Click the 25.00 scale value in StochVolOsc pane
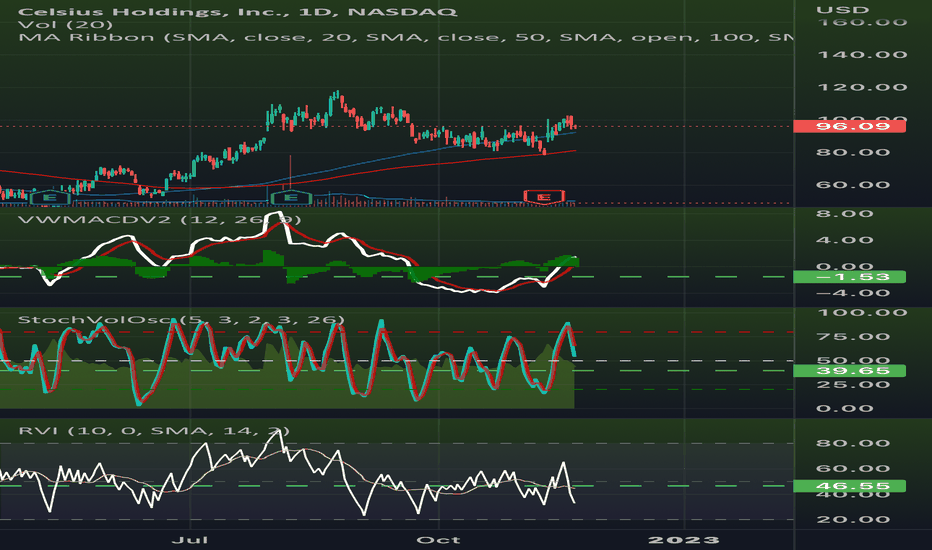 (852, 385)
